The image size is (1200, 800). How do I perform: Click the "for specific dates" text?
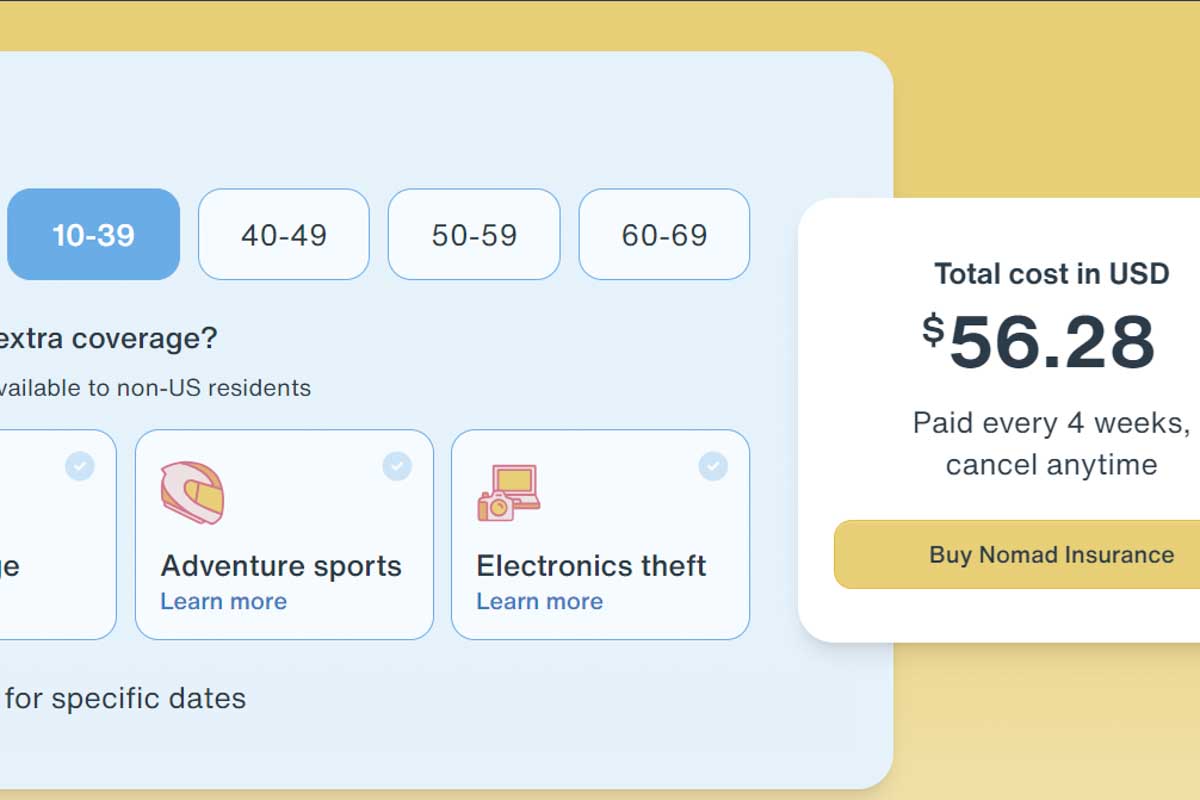(125, 698)
